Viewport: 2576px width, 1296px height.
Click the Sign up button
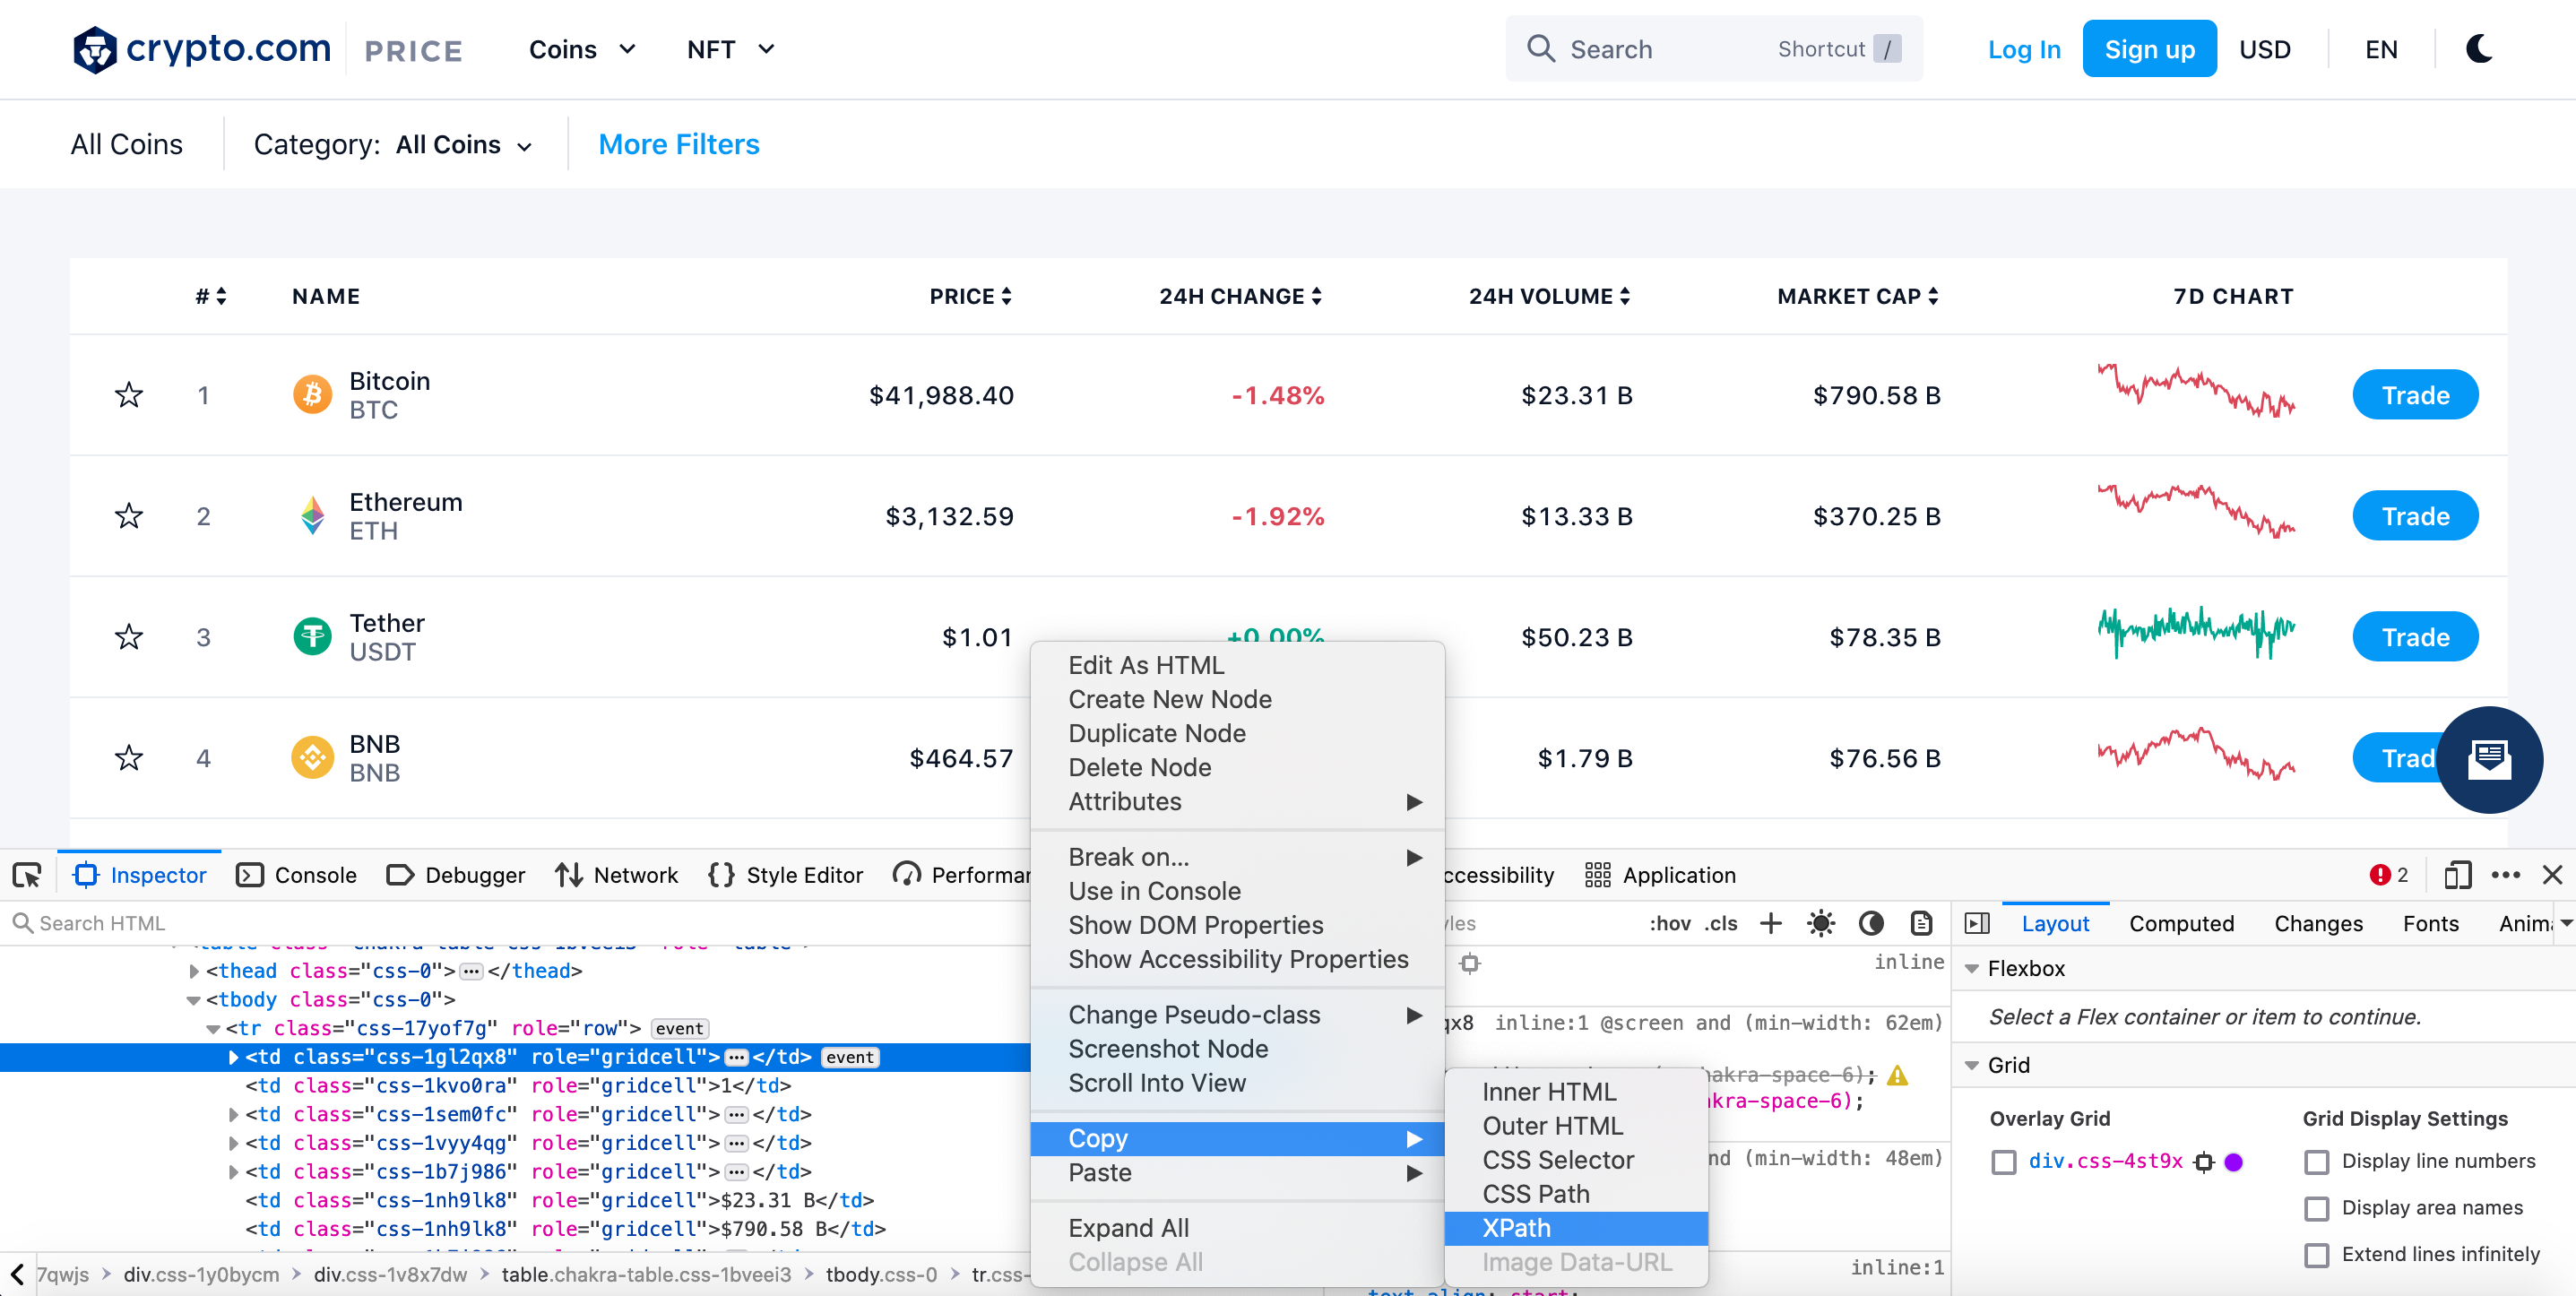click(2149, 49)
